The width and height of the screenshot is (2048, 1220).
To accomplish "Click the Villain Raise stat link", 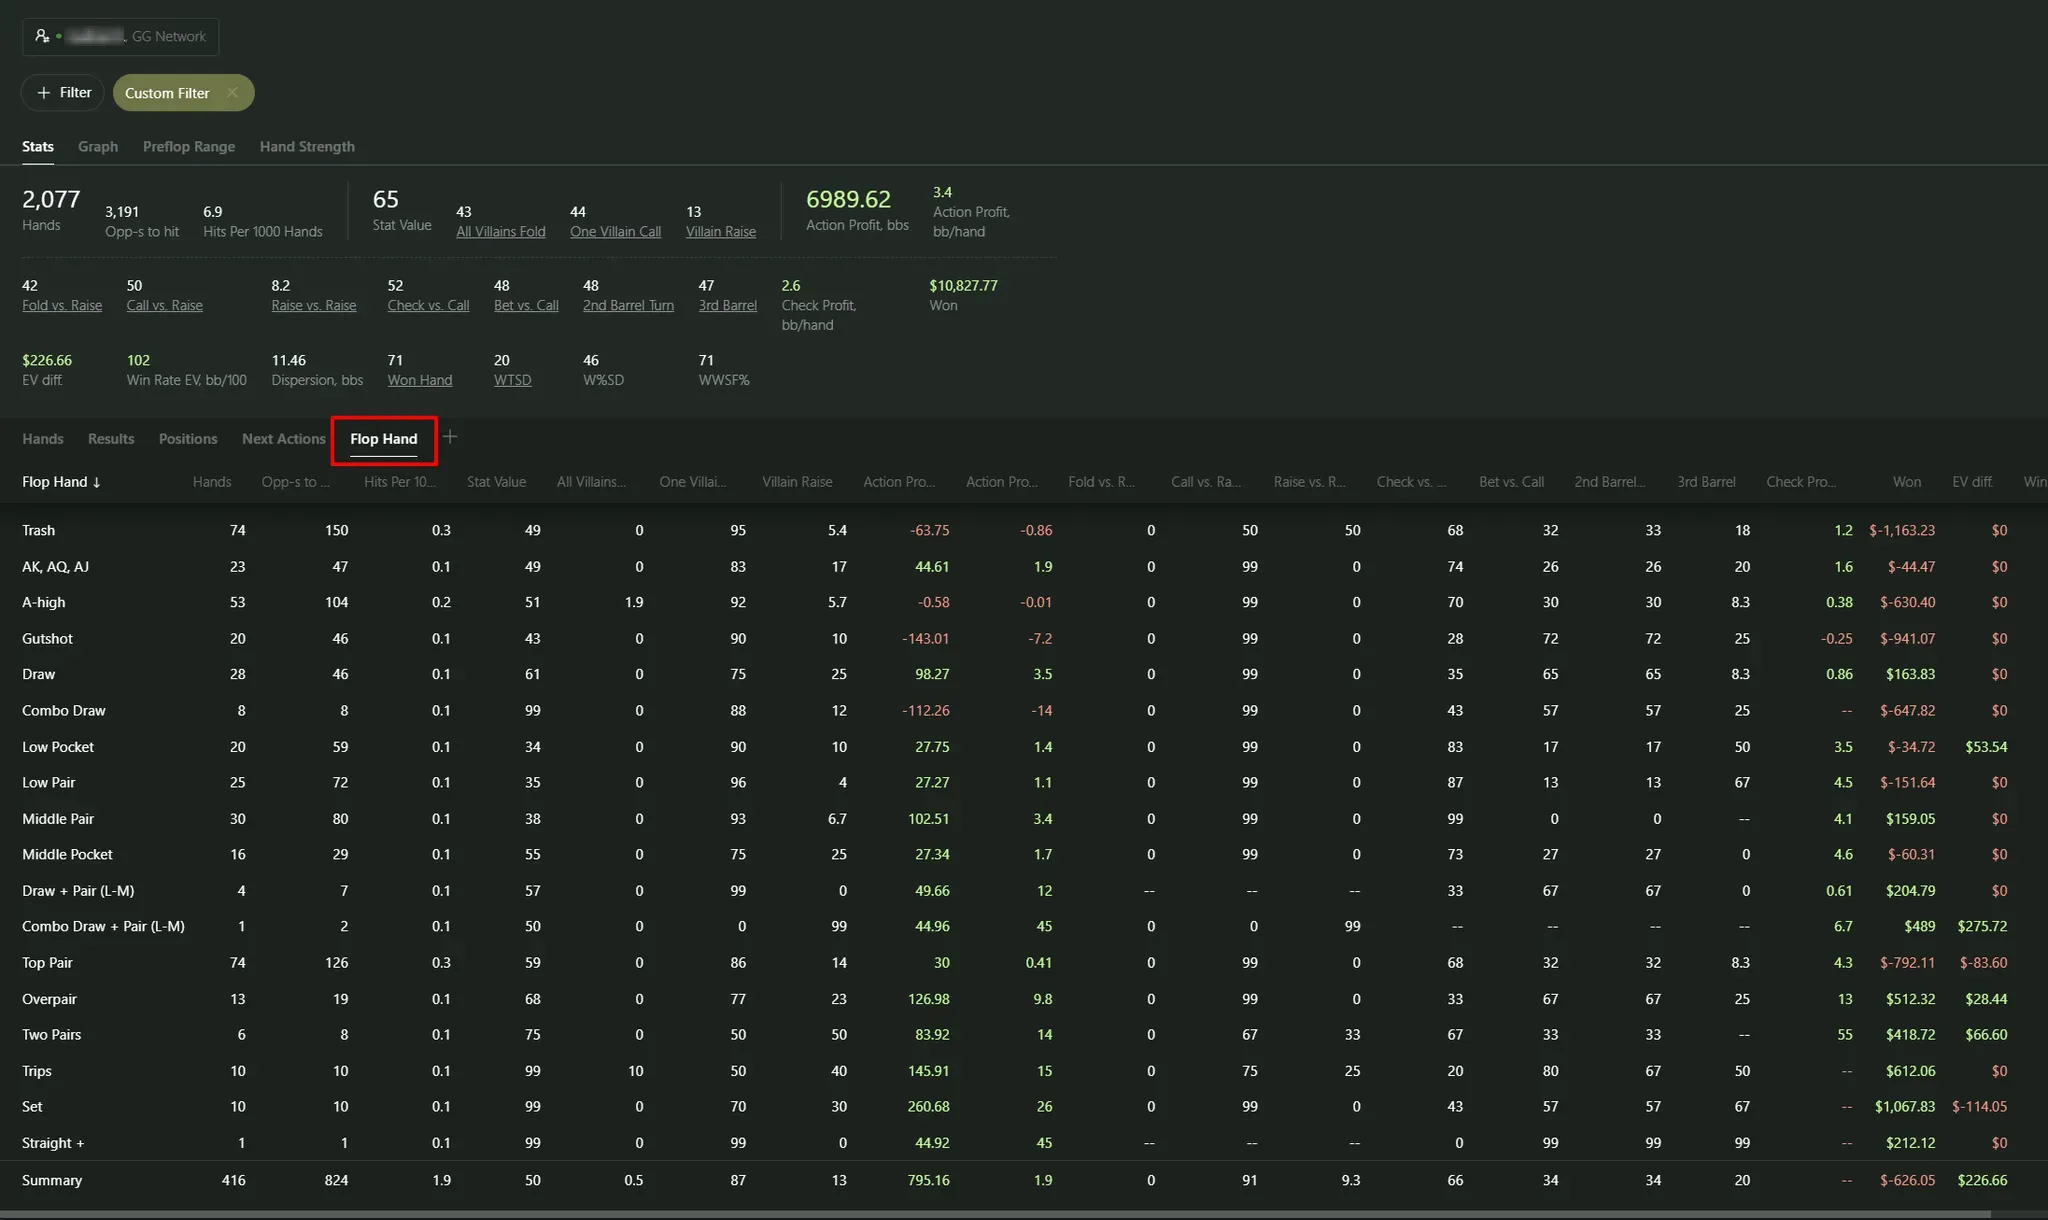I will tap(720, 231).
